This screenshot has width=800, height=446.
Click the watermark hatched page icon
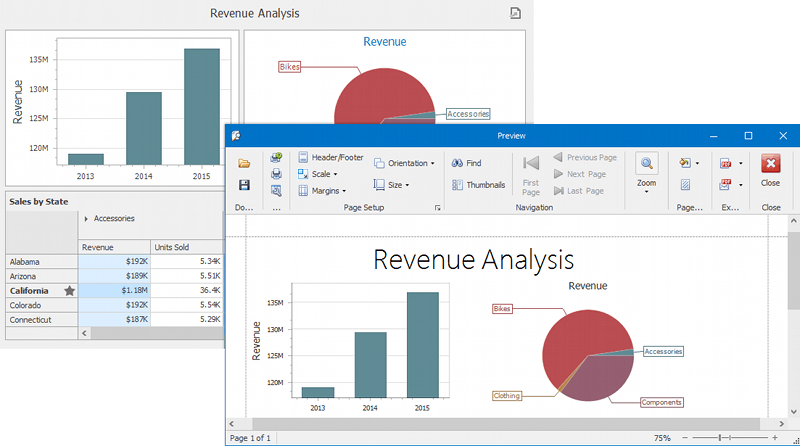coord(685,185)
